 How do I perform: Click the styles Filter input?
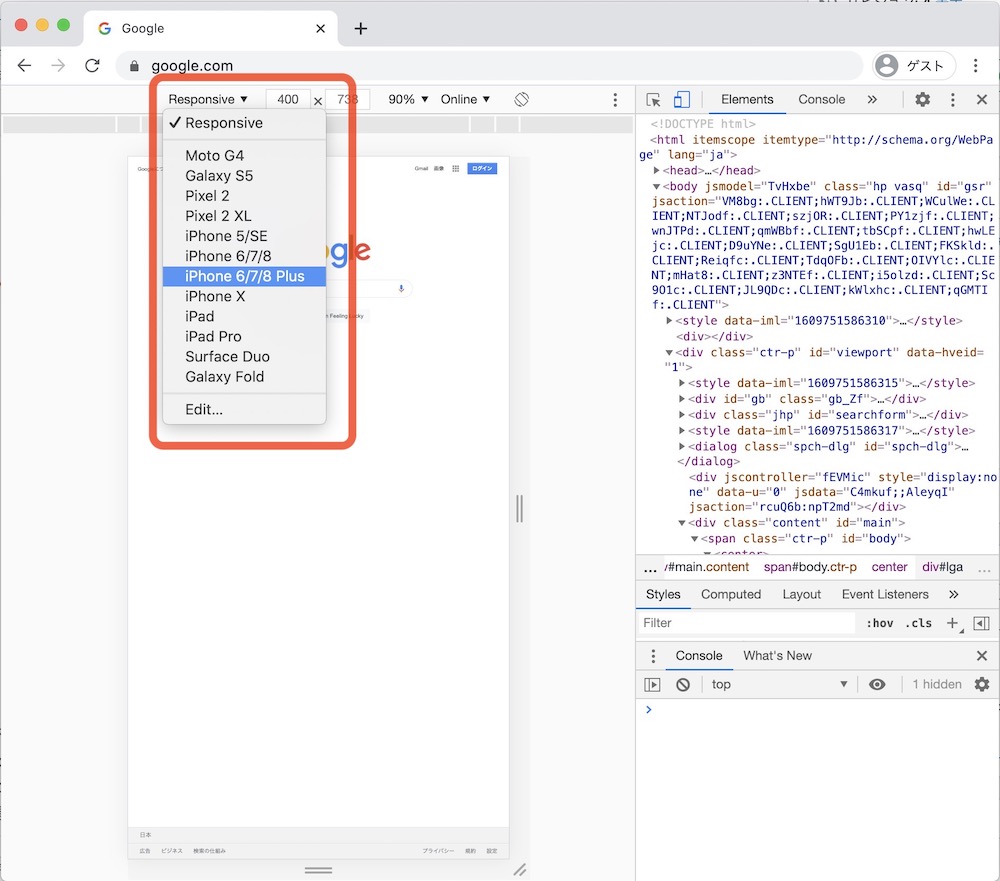[746, 623]
